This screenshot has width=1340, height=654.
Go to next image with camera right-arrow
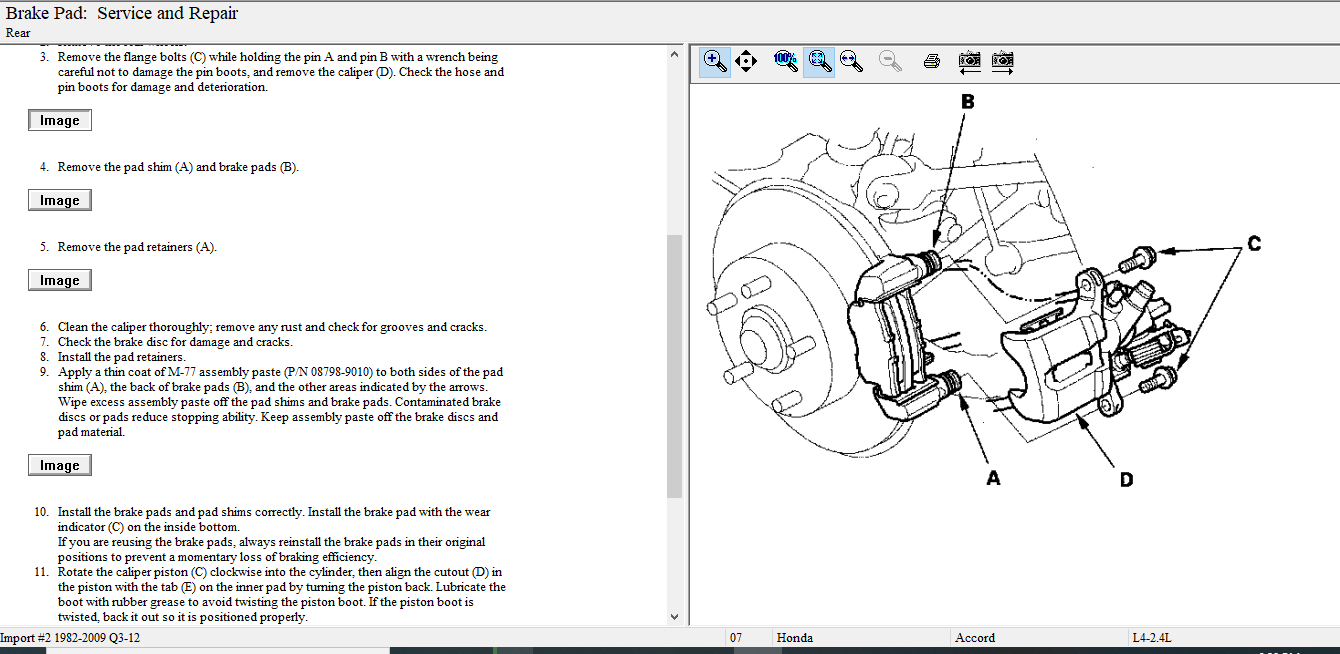click(x=1003, y=61)
